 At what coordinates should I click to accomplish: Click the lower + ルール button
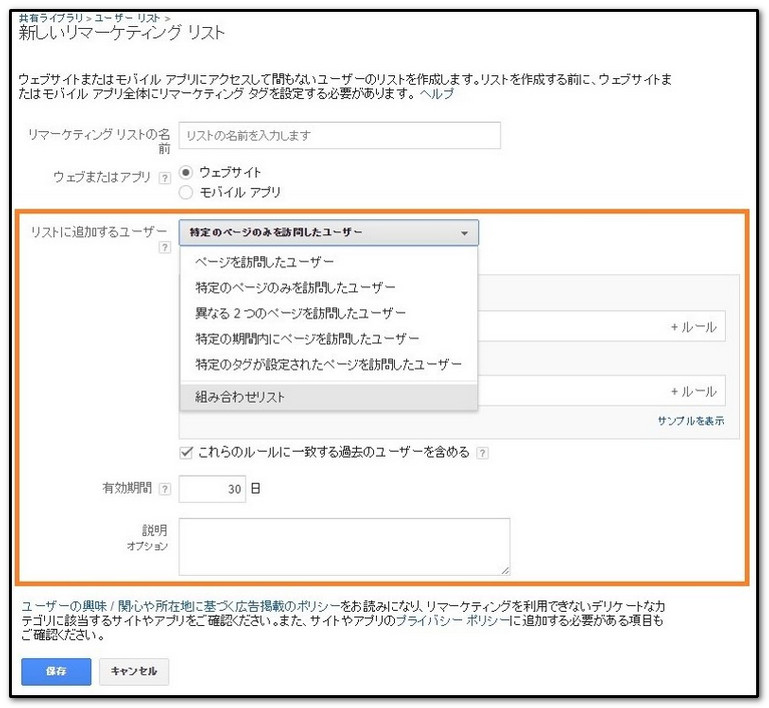693,391
